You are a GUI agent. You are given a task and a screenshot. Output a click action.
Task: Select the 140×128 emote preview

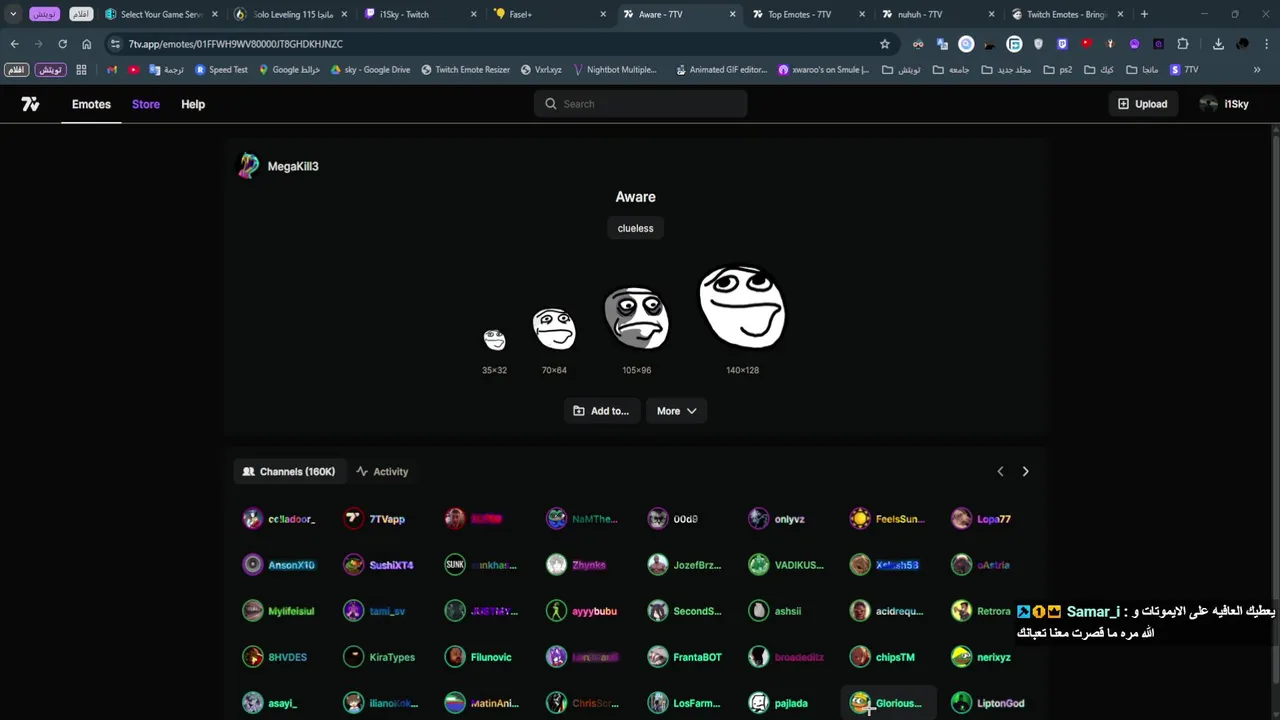(x=742, y=308)
